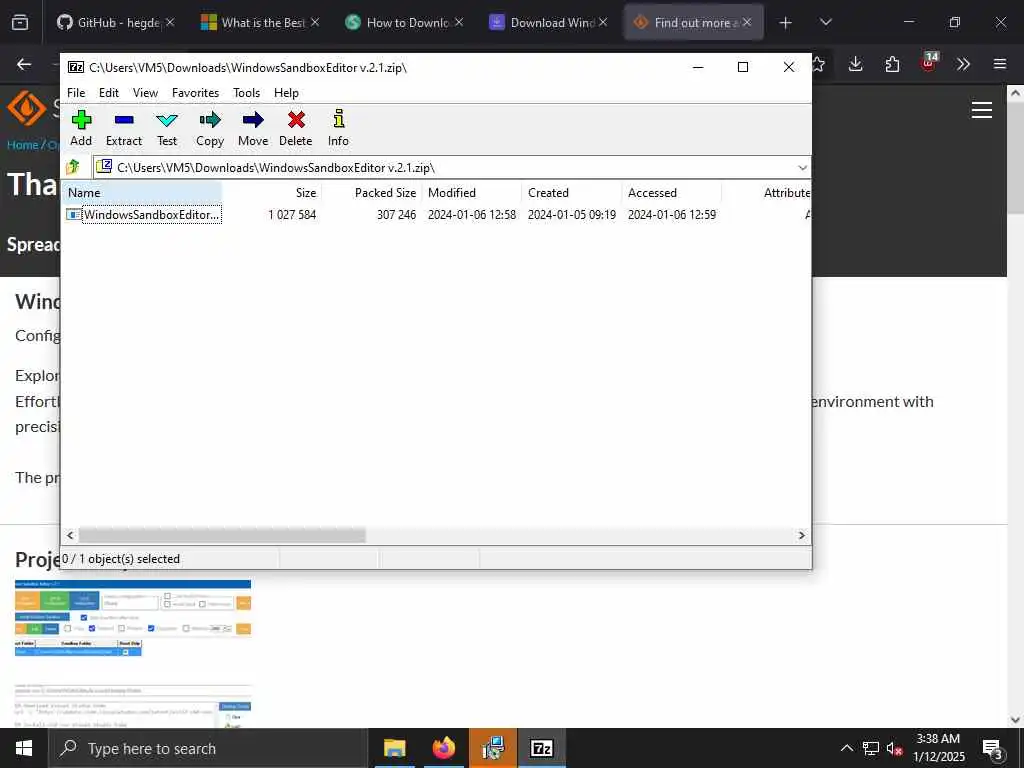Switch to the GitHub browser tab
The width and height of the screenshot is (1024, 768).
pos(116,22)
